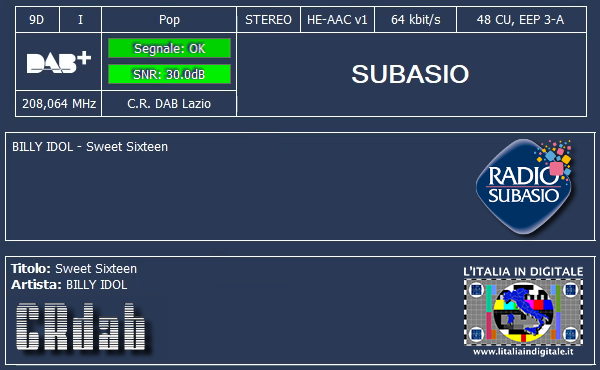Click the BILLY IDOL - Sweet Sixteen text
The width and height of the screenshot is (600, 370).
click(90, 147)
